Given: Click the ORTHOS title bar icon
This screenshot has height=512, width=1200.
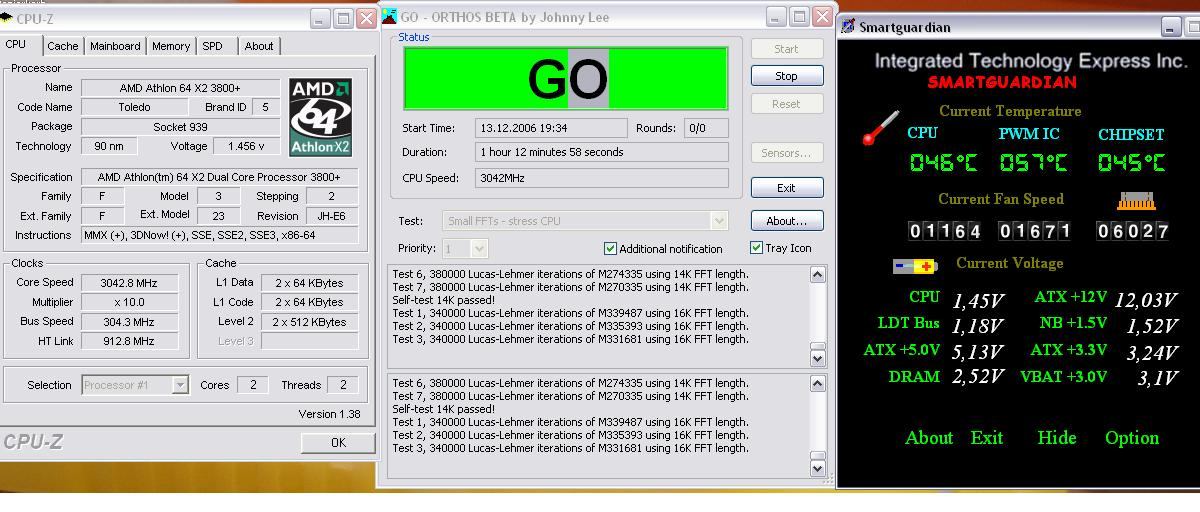Looking at the screenshot, I should pyautogui.click(x=389, y=16).
